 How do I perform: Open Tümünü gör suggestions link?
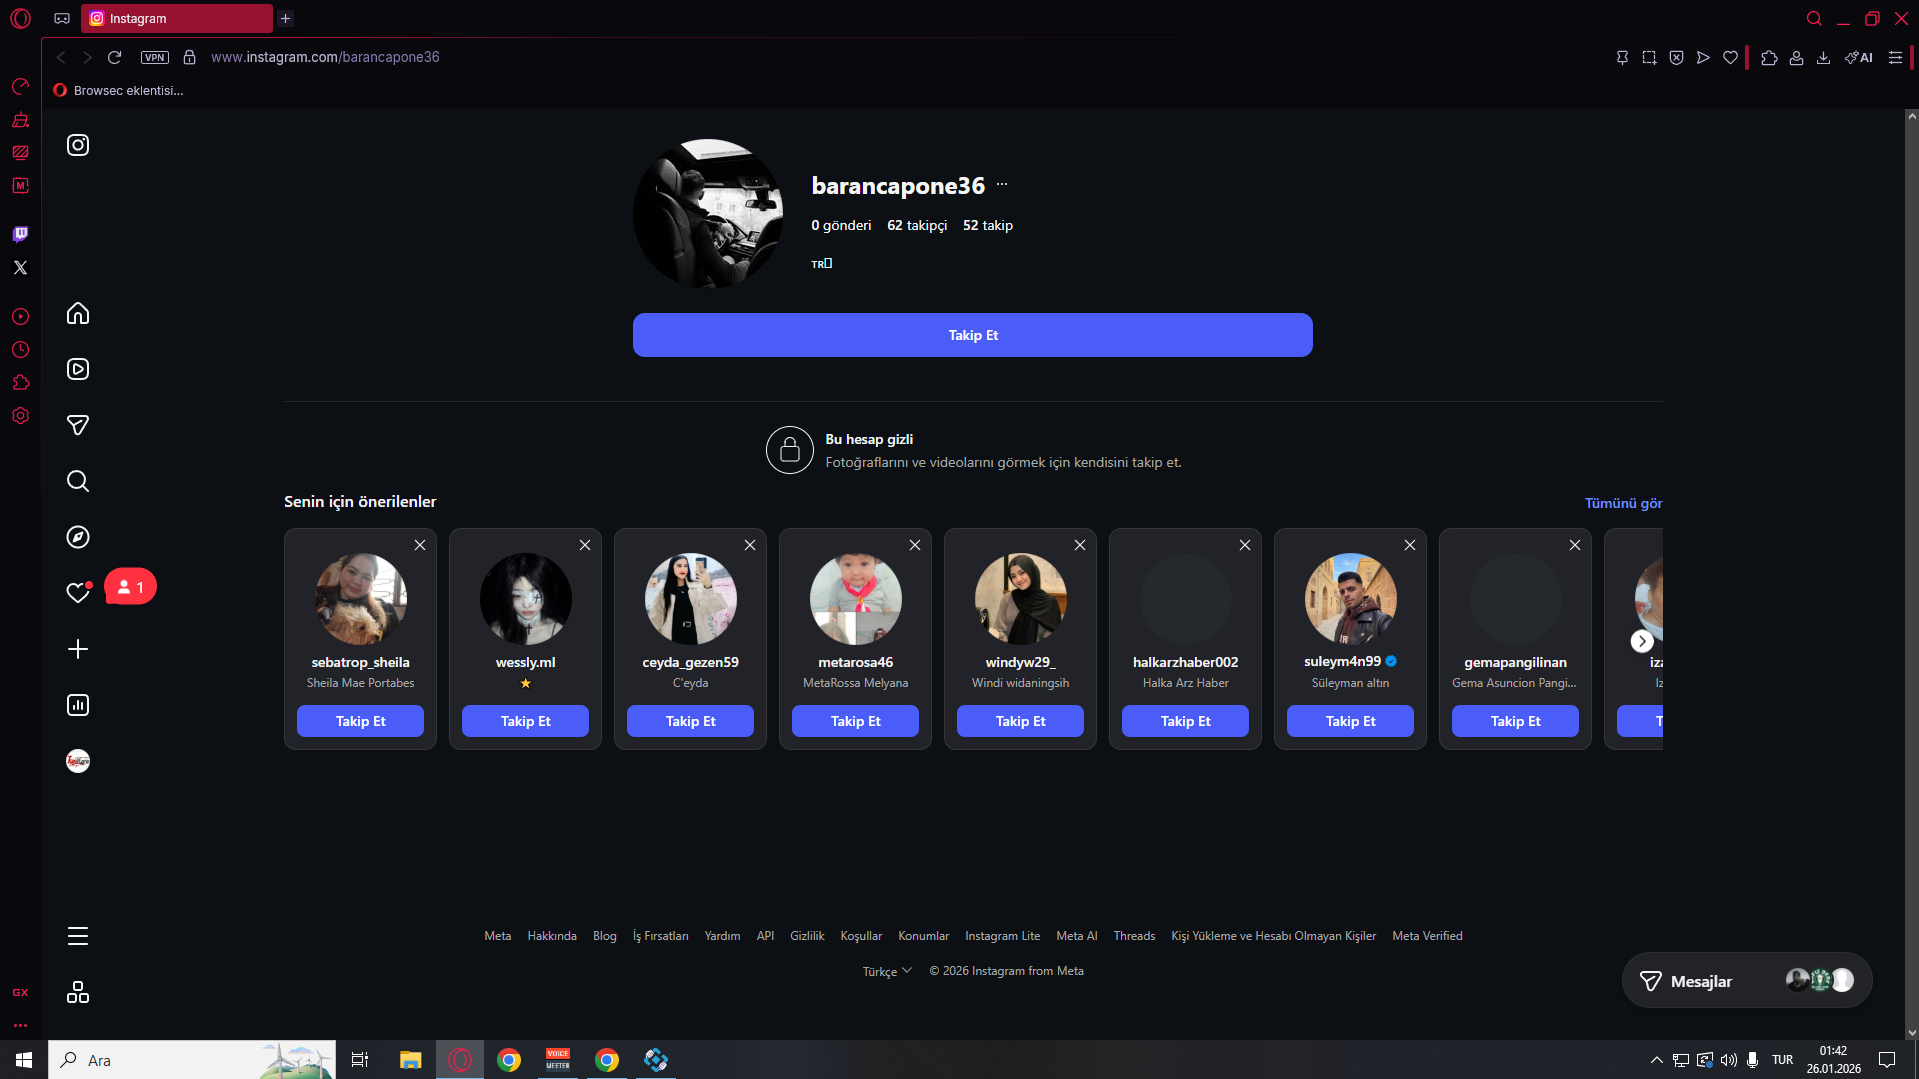click(x=1623, y=503)
